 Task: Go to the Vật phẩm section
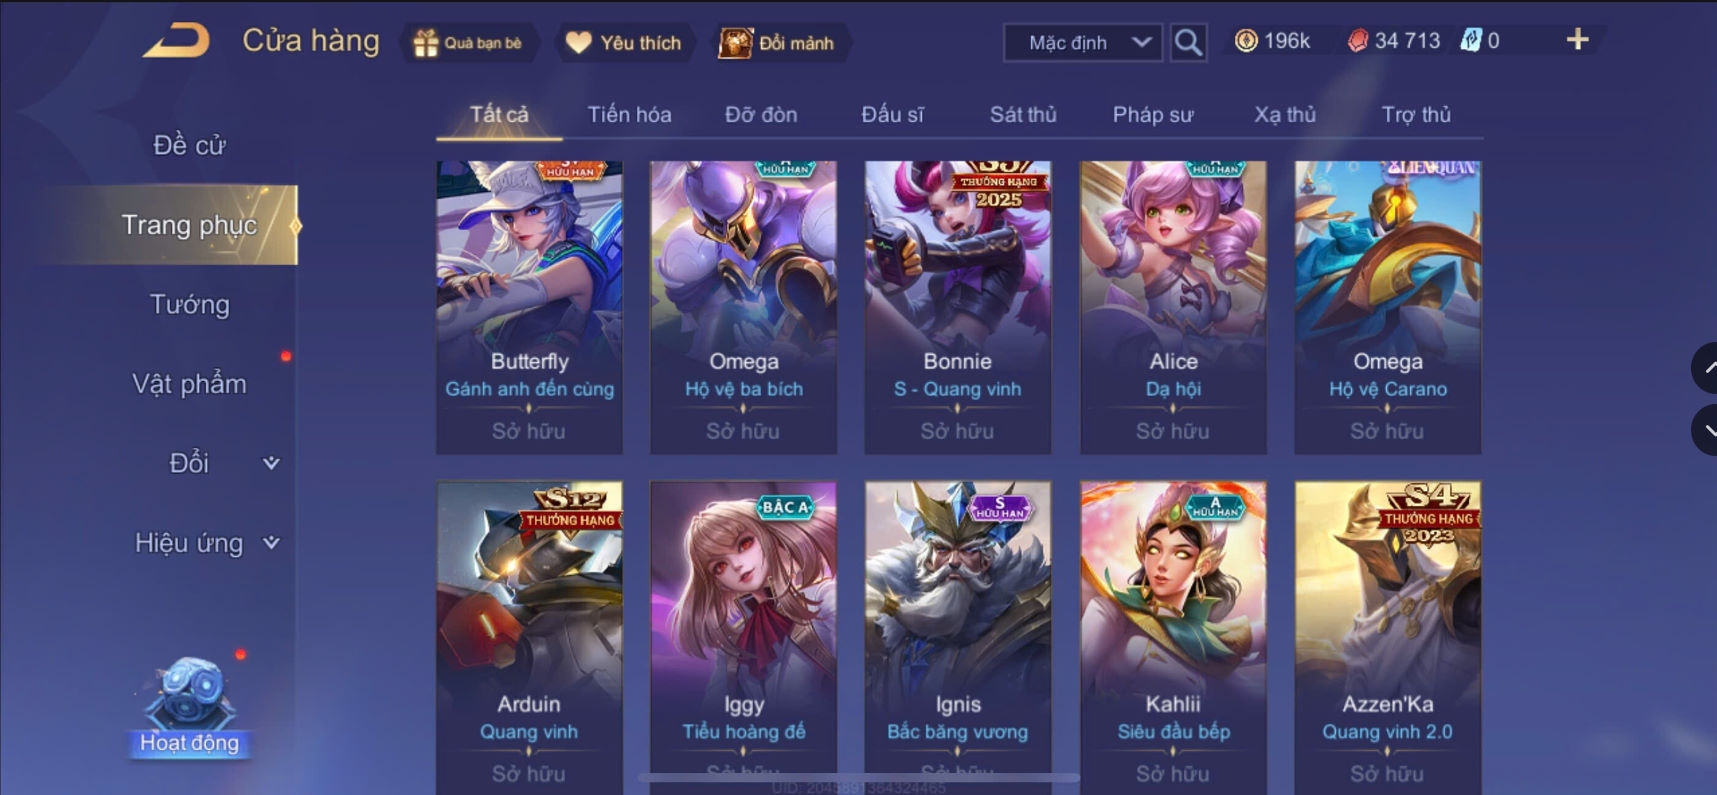point(189,384)
